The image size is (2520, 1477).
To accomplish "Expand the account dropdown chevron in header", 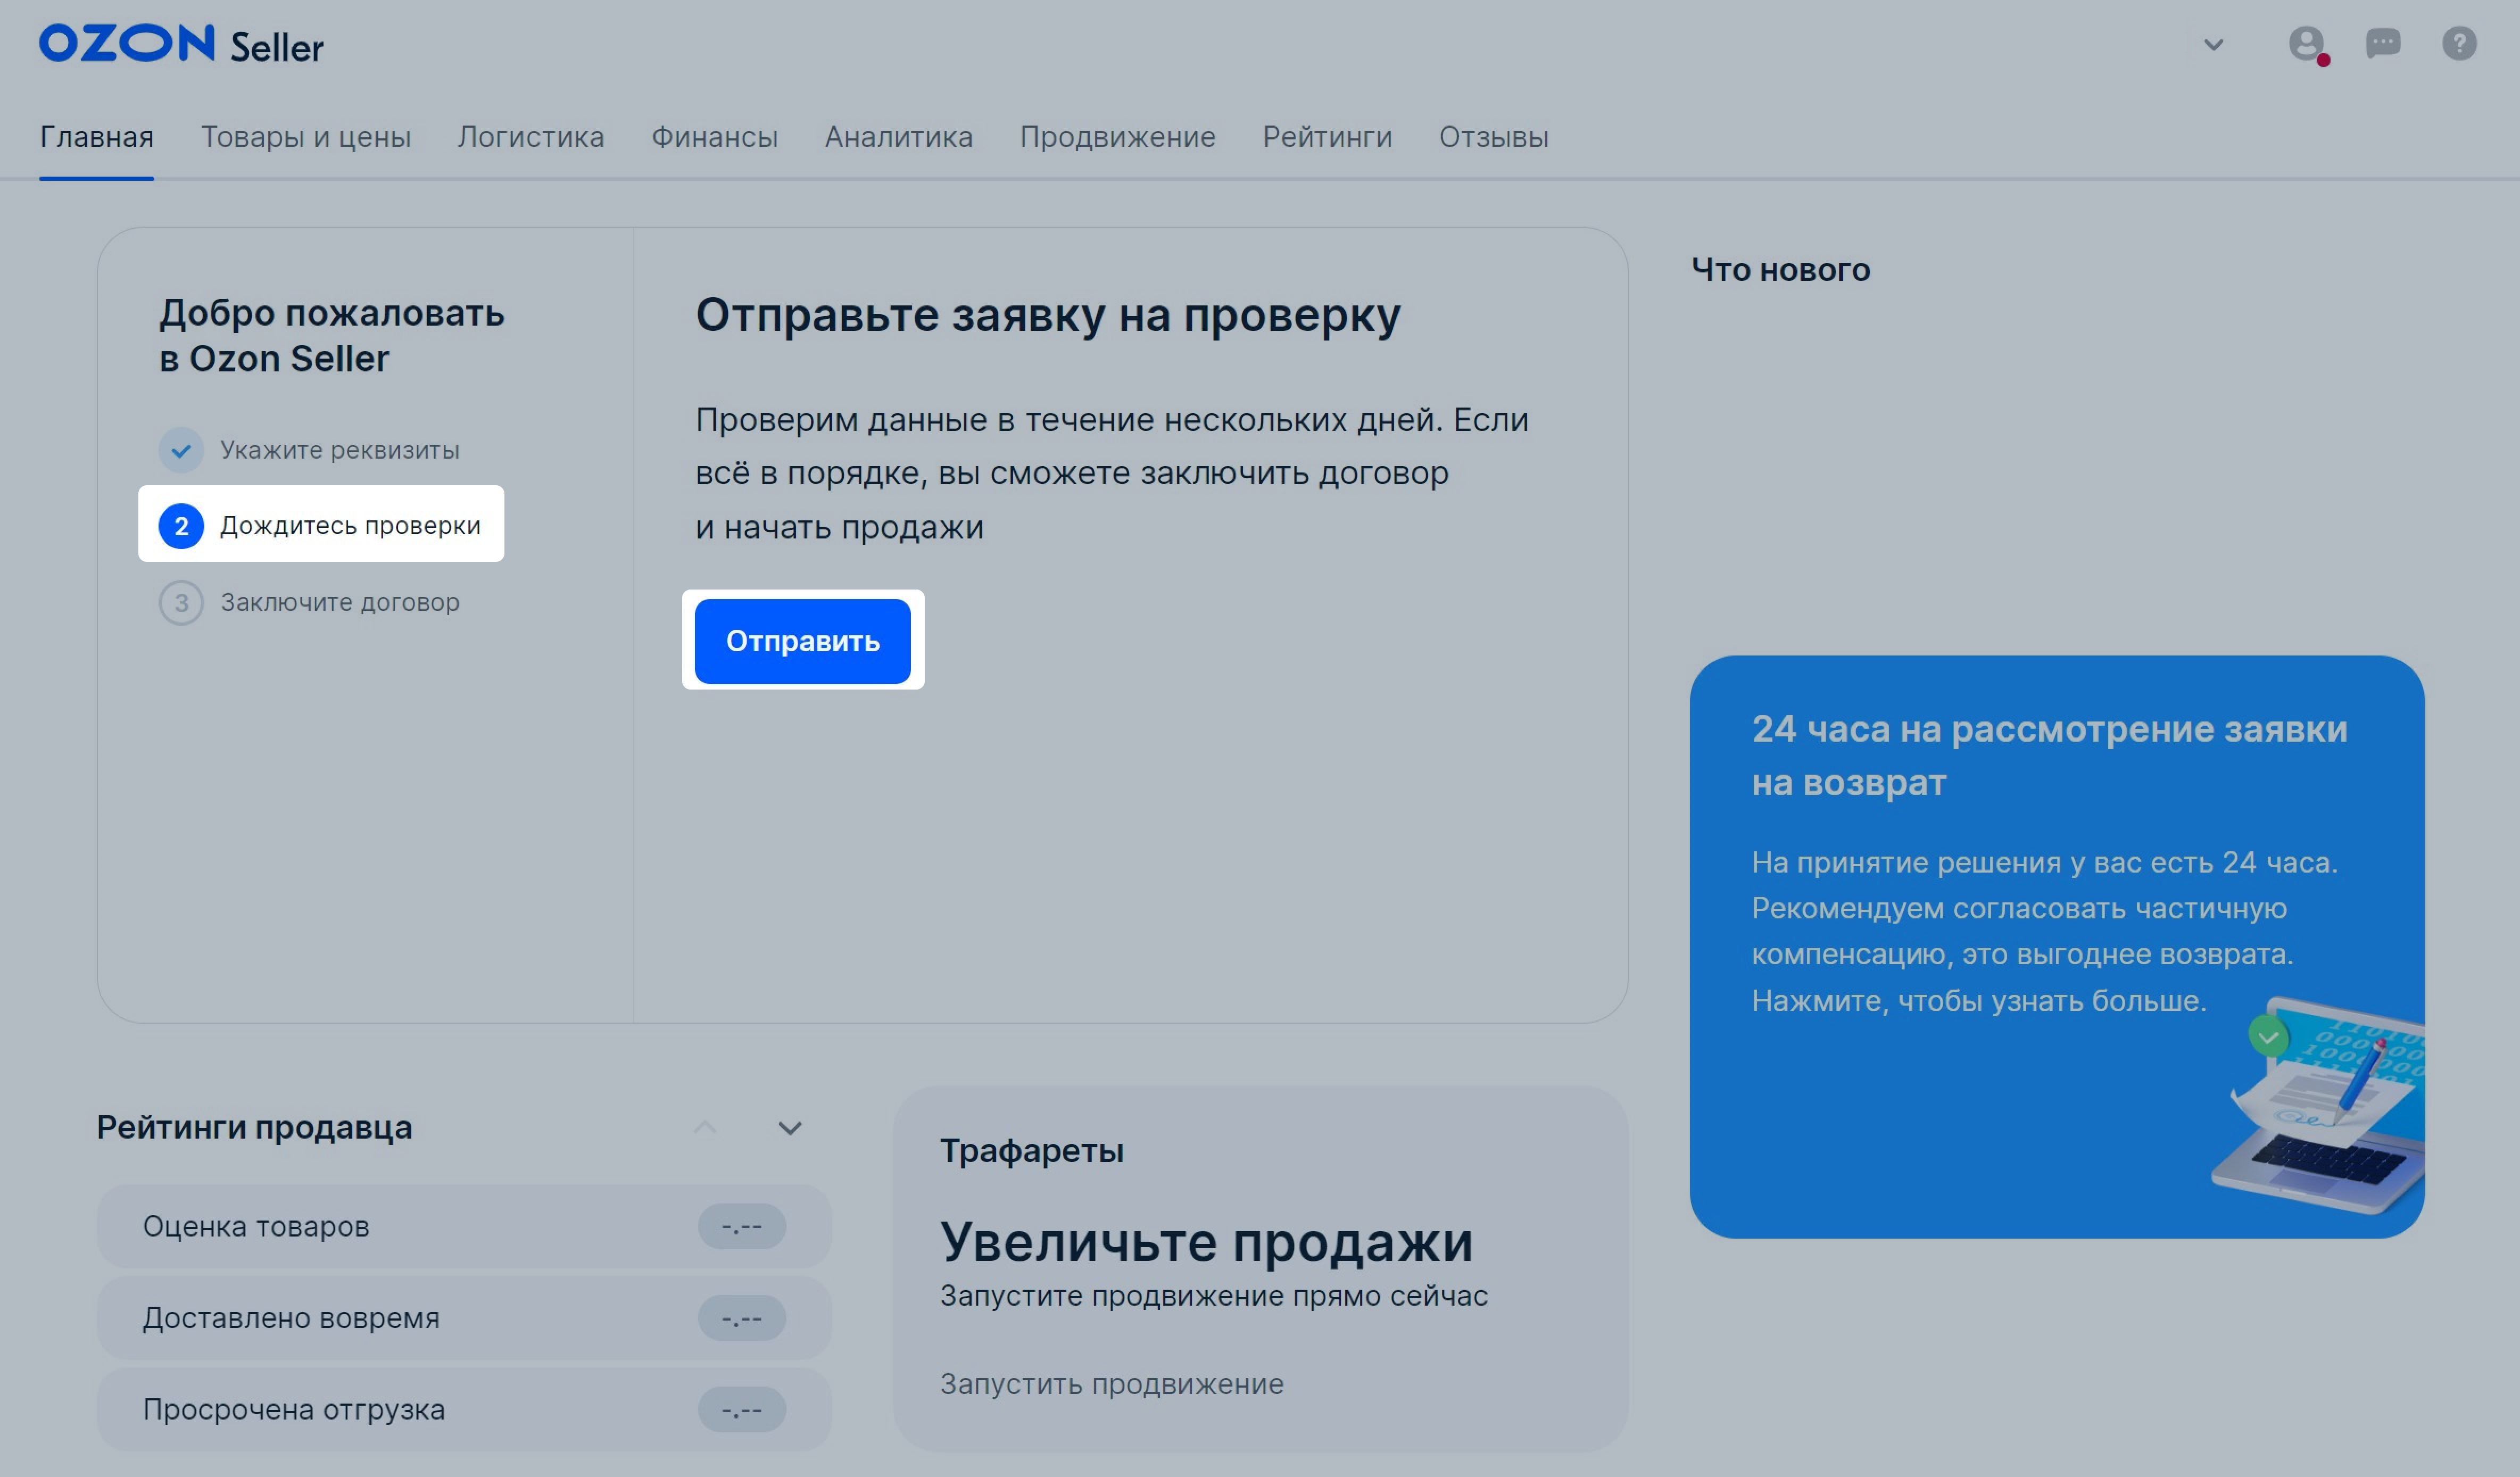I will point(2214,44).
